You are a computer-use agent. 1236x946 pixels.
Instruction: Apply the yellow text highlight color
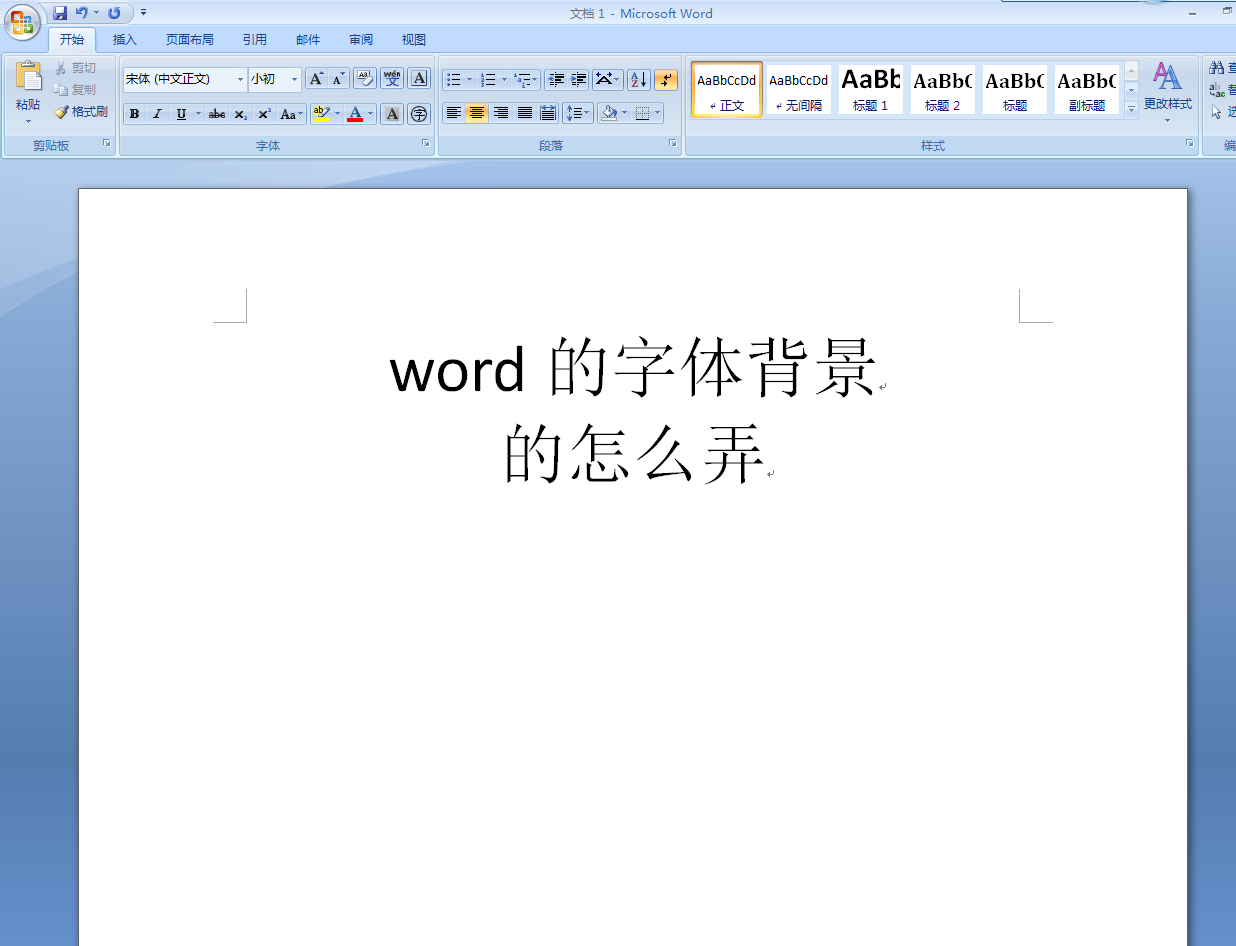pos(321,114)
